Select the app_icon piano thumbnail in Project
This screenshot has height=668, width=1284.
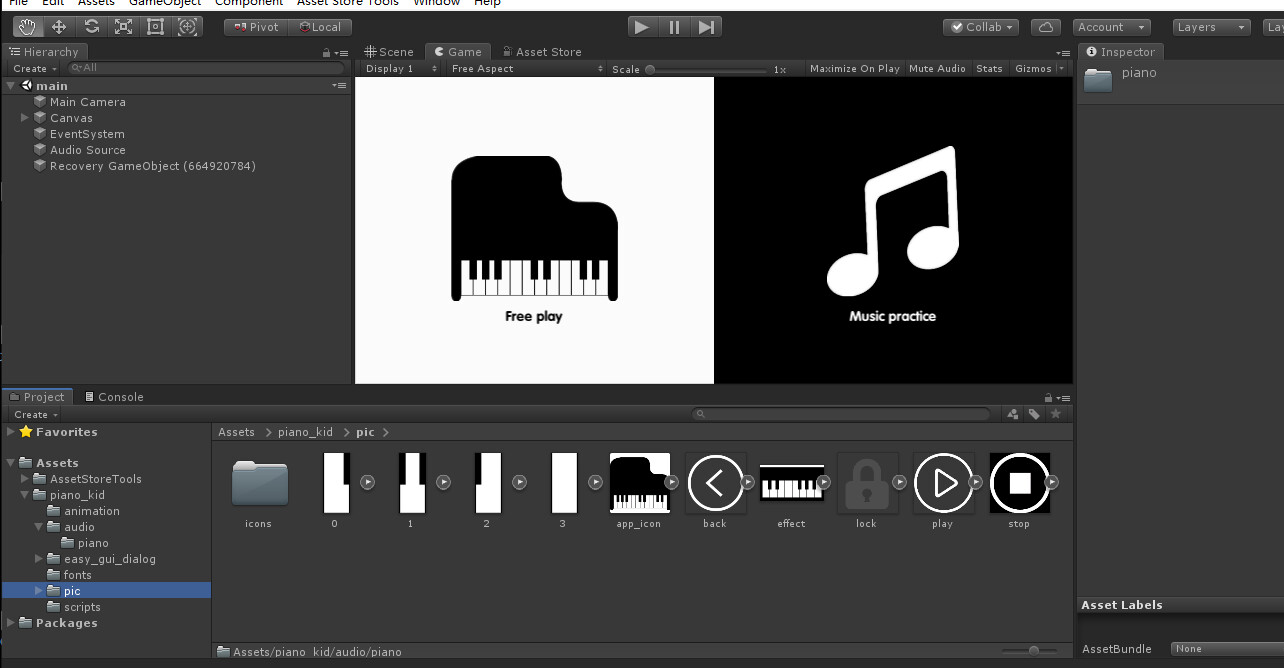[639, 482]
